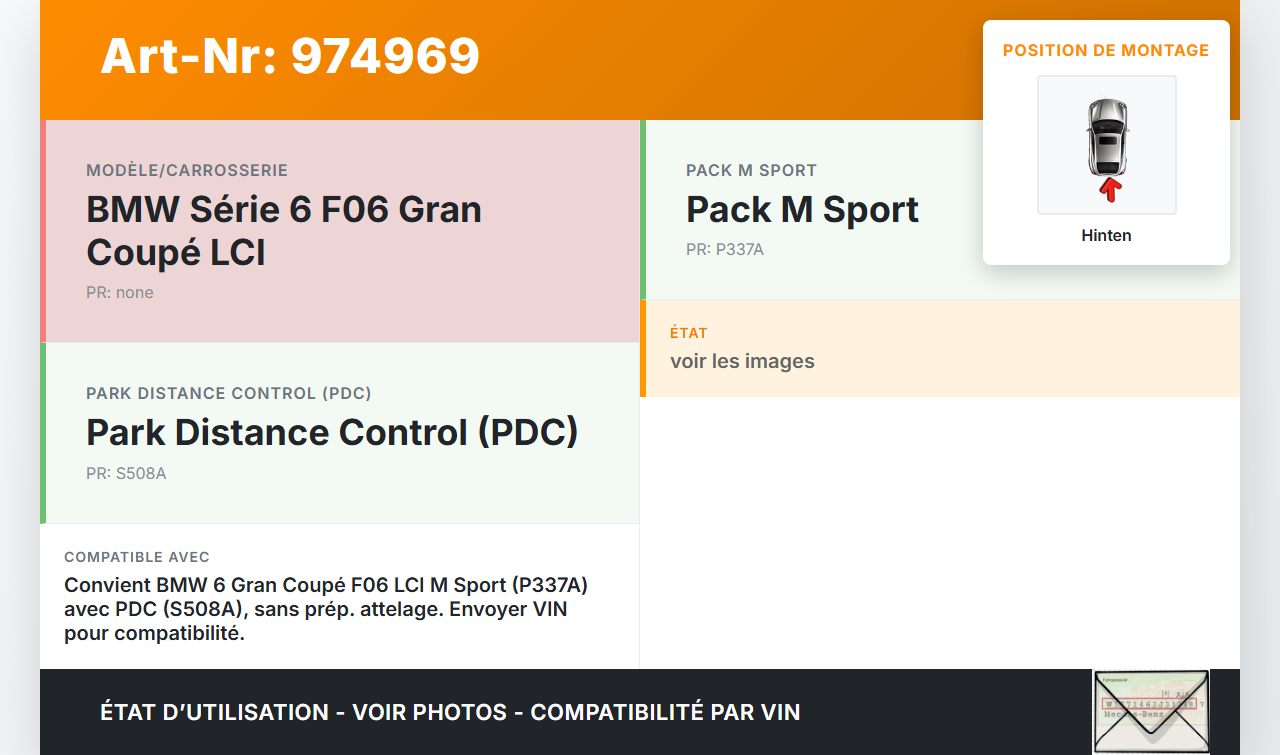
Task: Select the BMW Série 6 F06 Gran Coupé LCI title
Action: [284, 231]
